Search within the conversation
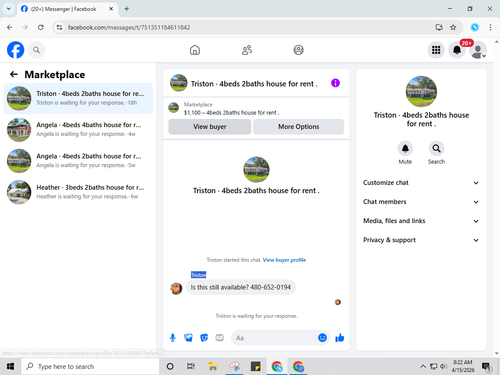 [436, 148]
